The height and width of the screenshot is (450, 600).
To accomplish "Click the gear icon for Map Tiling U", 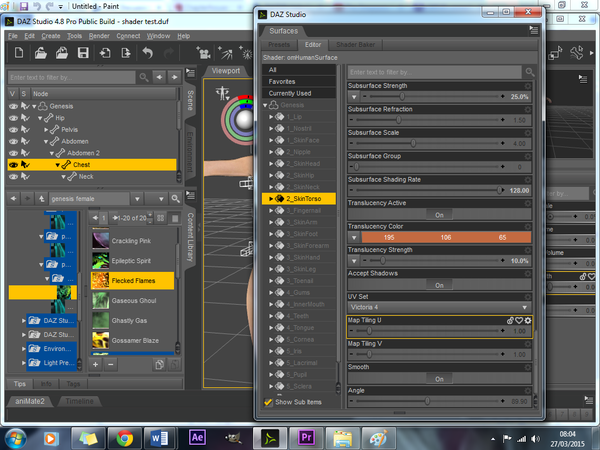I will 528,321.
